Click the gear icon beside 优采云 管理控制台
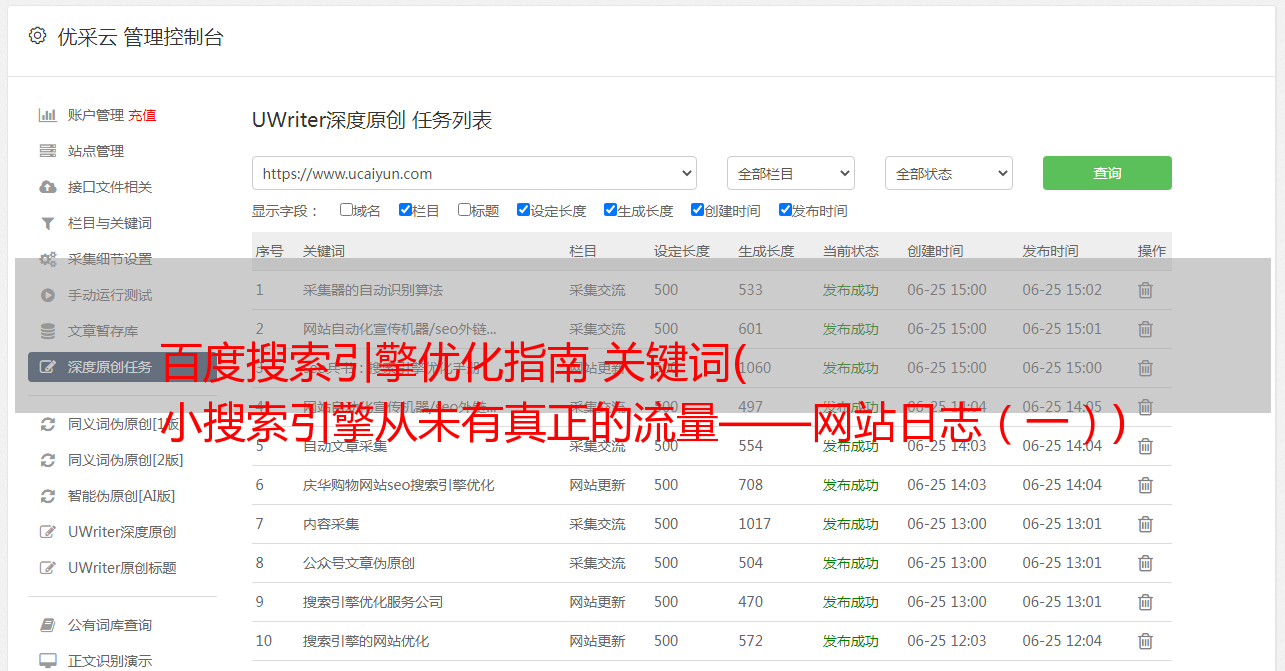The image size is (1285, 671). pos(37,36)
